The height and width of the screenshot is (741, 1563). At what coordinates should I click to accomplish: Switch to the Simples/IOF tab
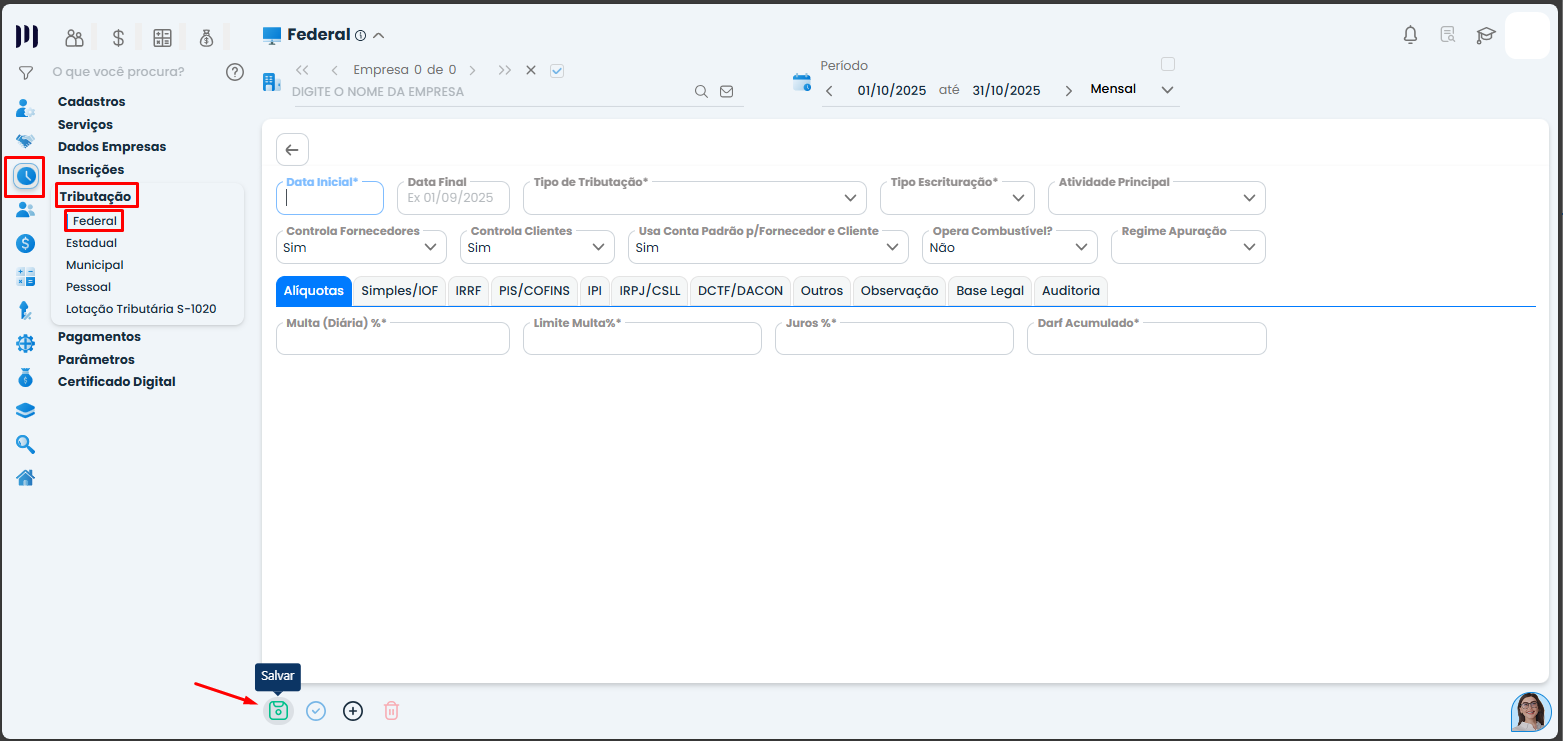click(400, 291)
